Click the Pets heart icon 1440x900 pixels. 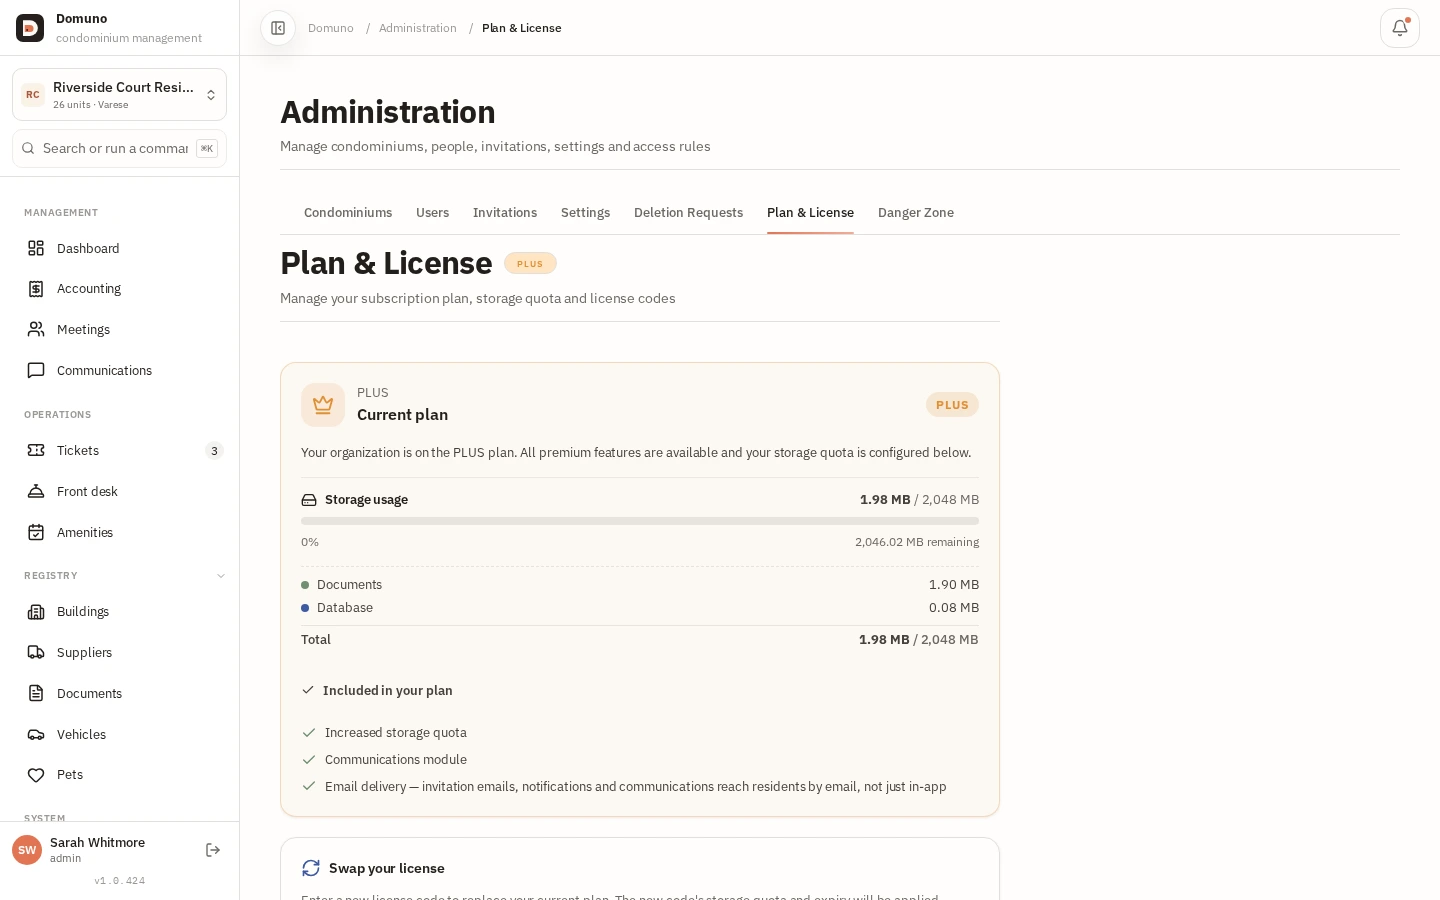[x=36, y=775]
